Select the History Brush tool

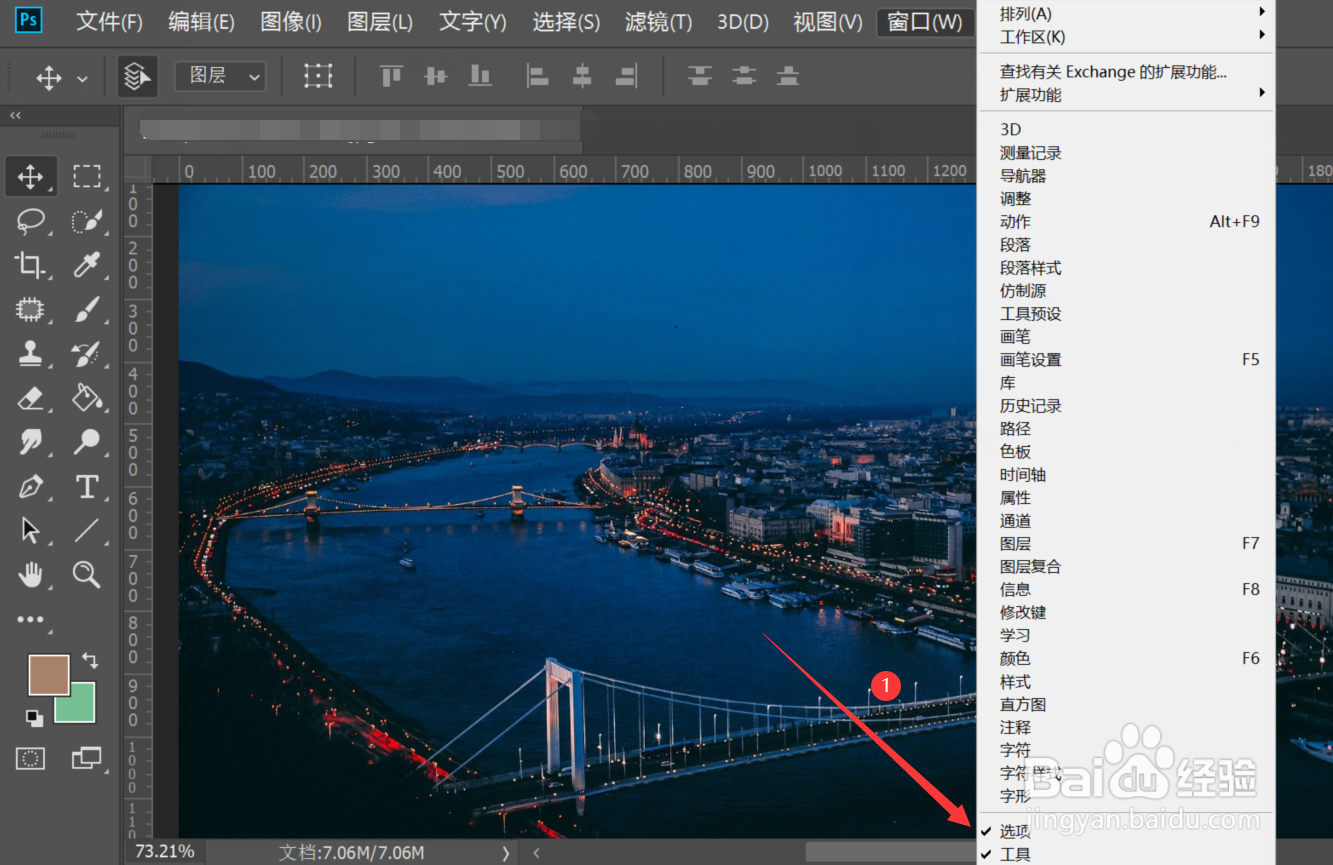(x=87, y=353)
